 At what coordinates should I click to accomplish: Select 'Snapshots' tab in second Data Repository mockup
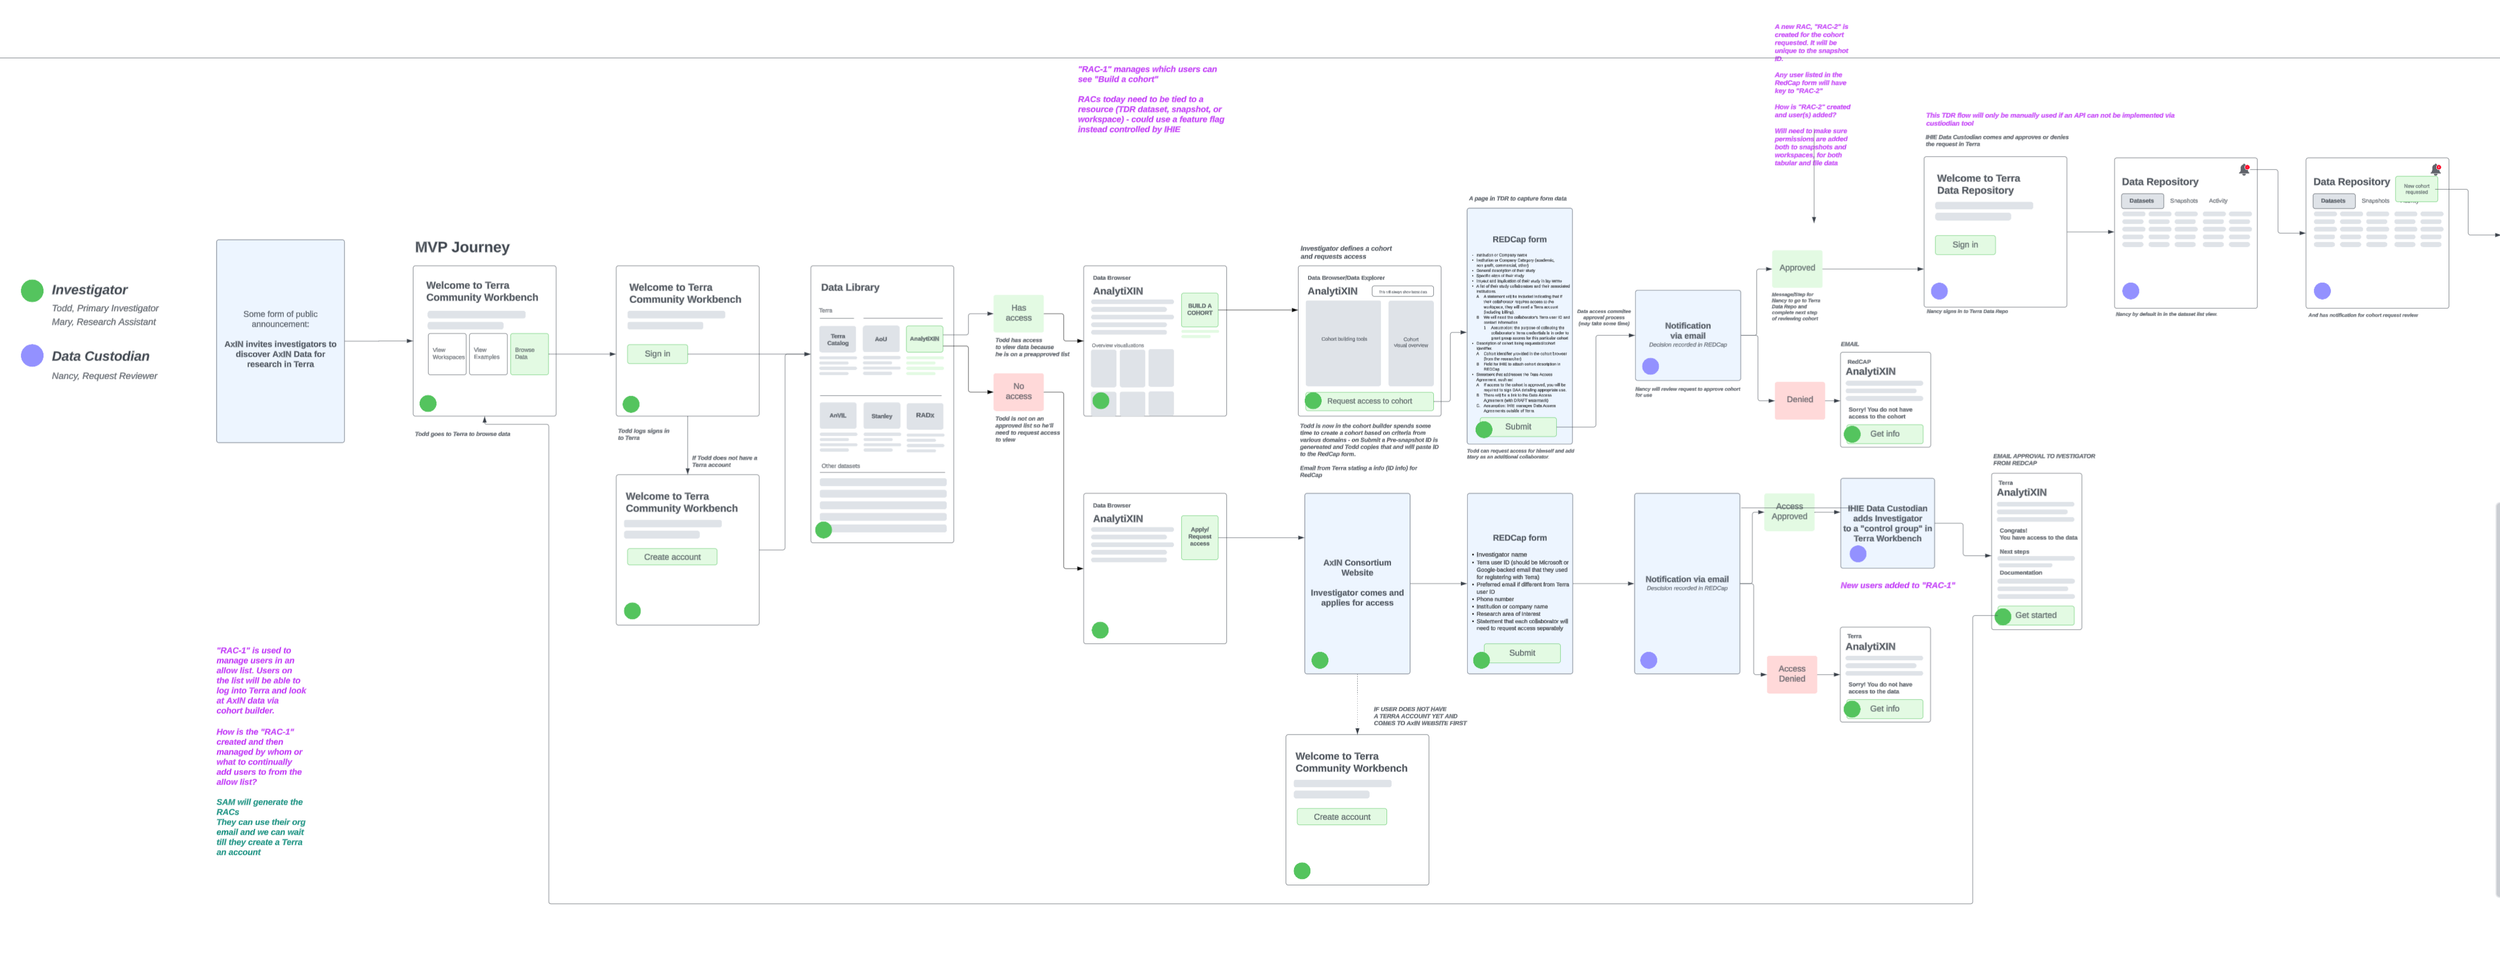click(2375, 201)
